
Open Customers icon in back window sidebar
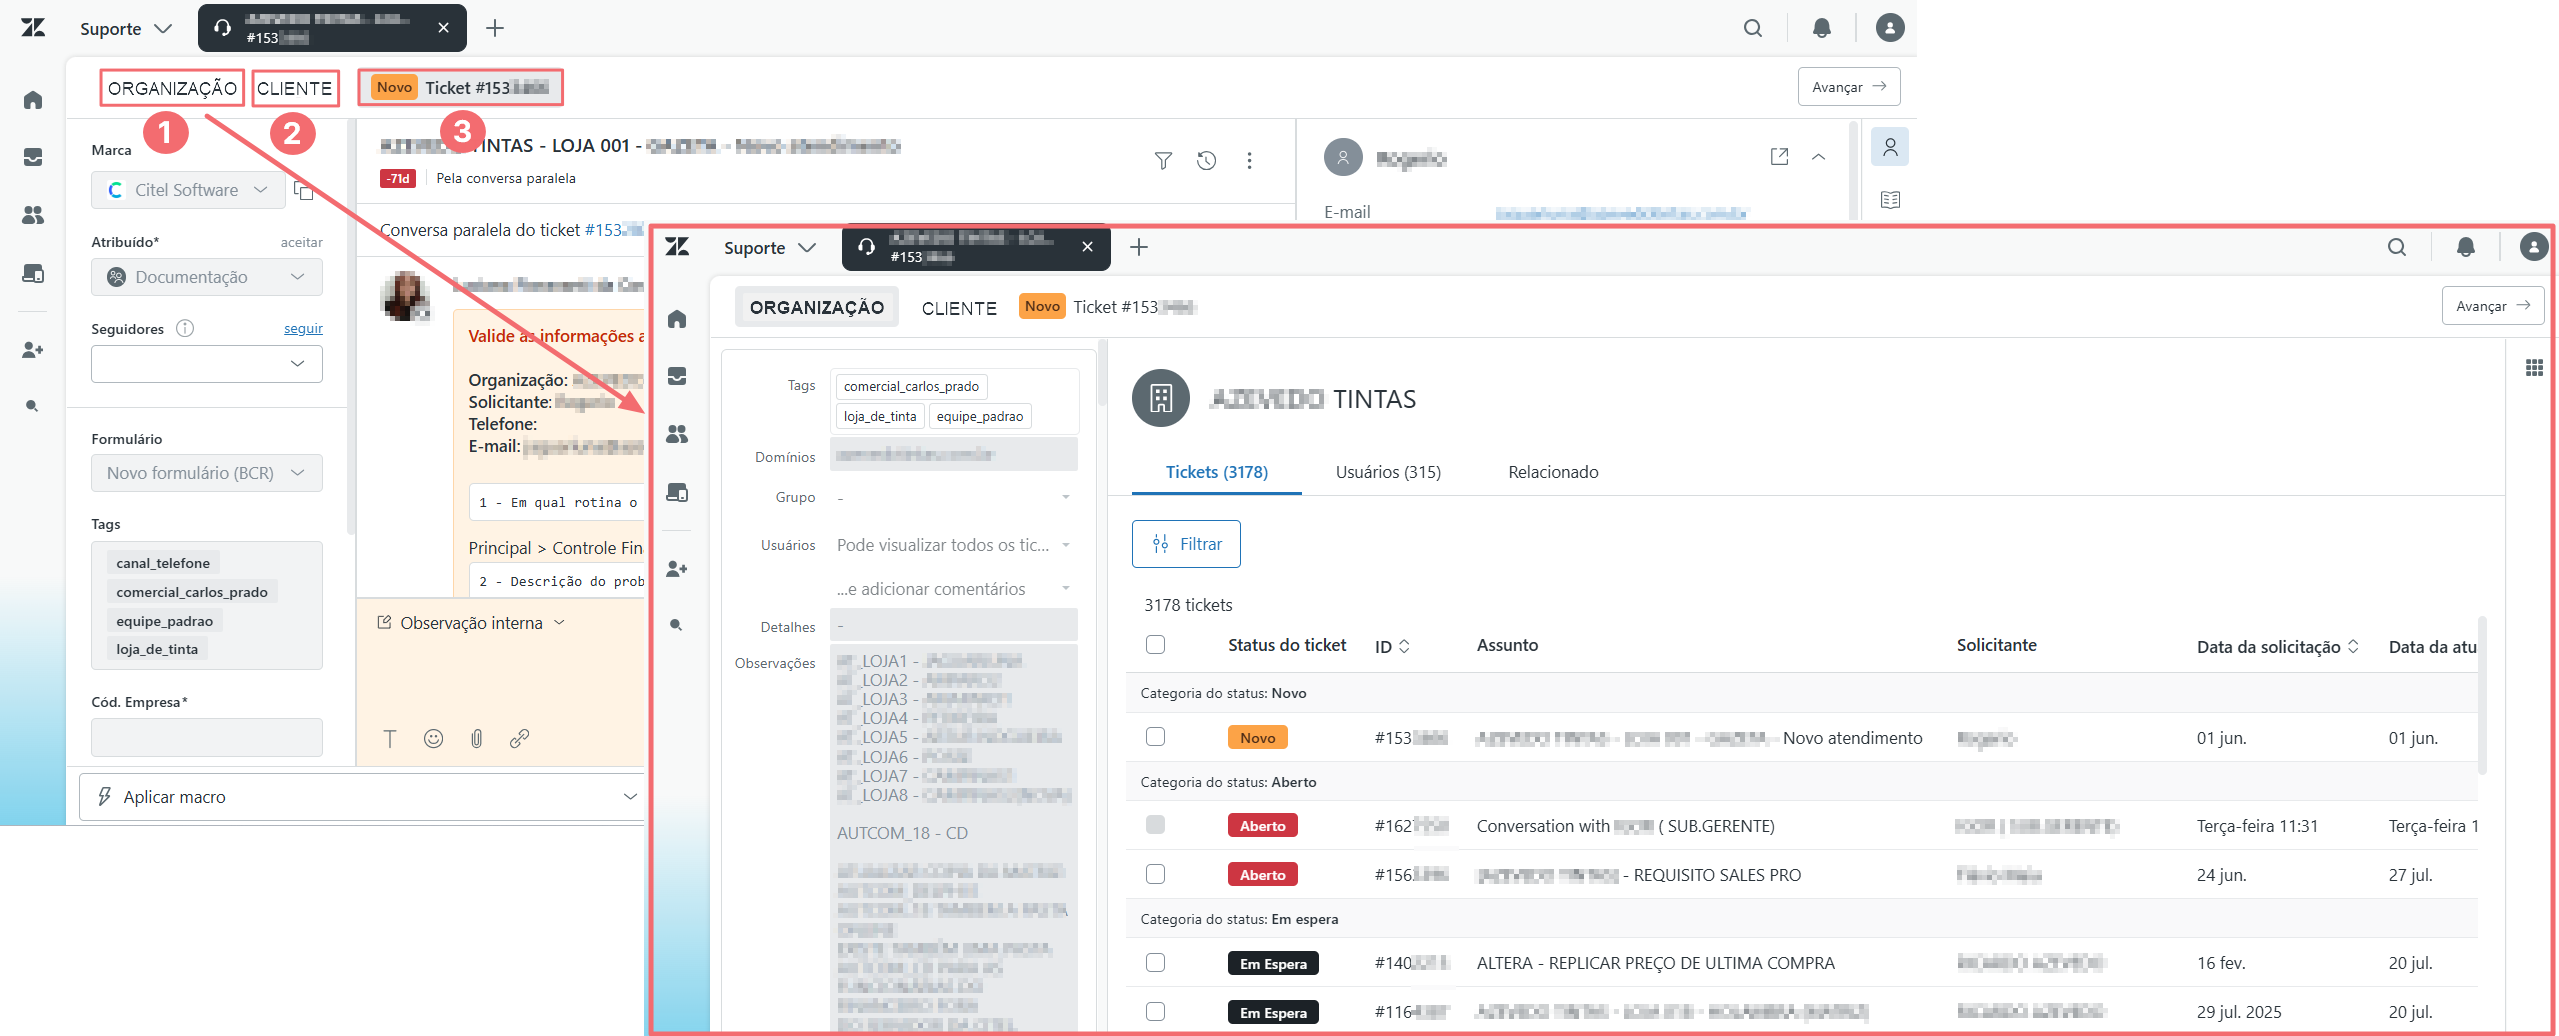coord(33,215)
